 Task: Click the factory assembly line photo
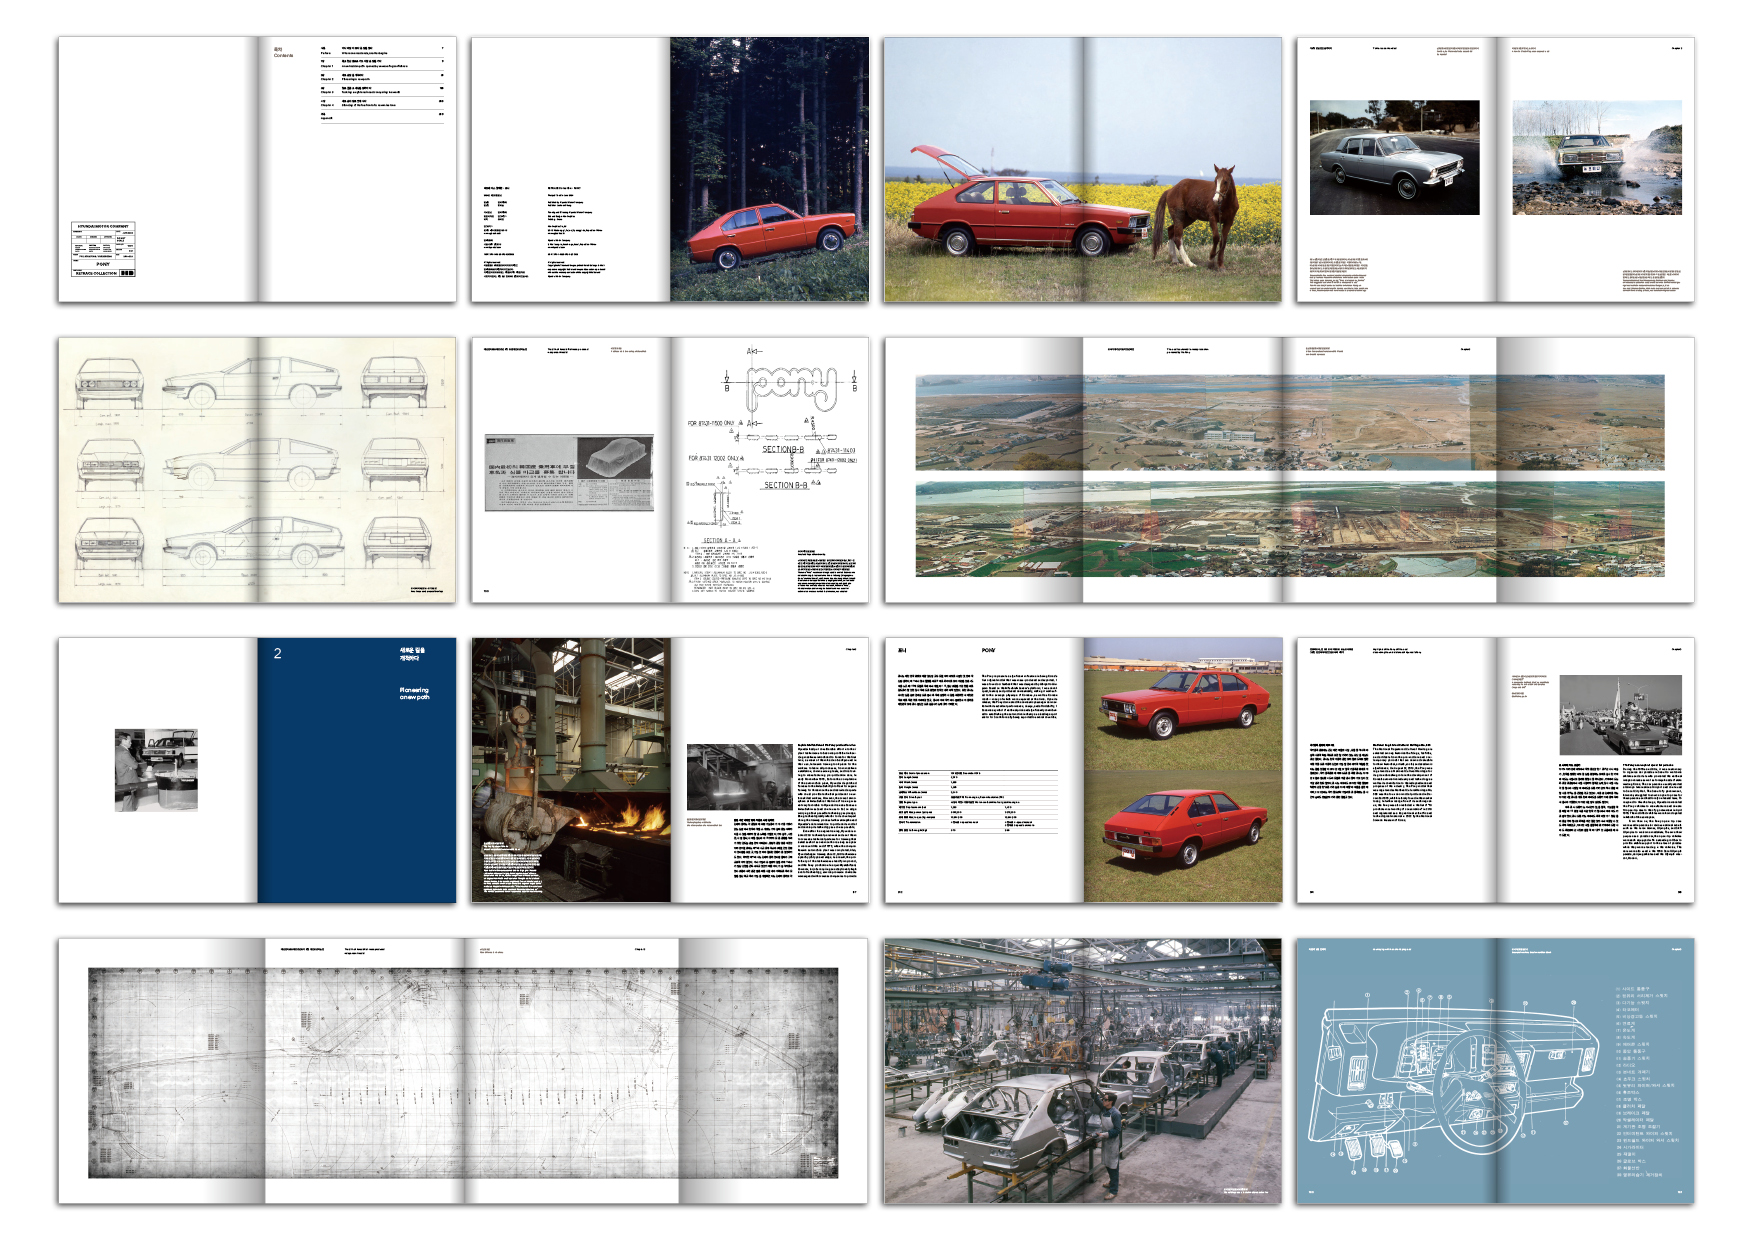[x=1082, y=1071]
